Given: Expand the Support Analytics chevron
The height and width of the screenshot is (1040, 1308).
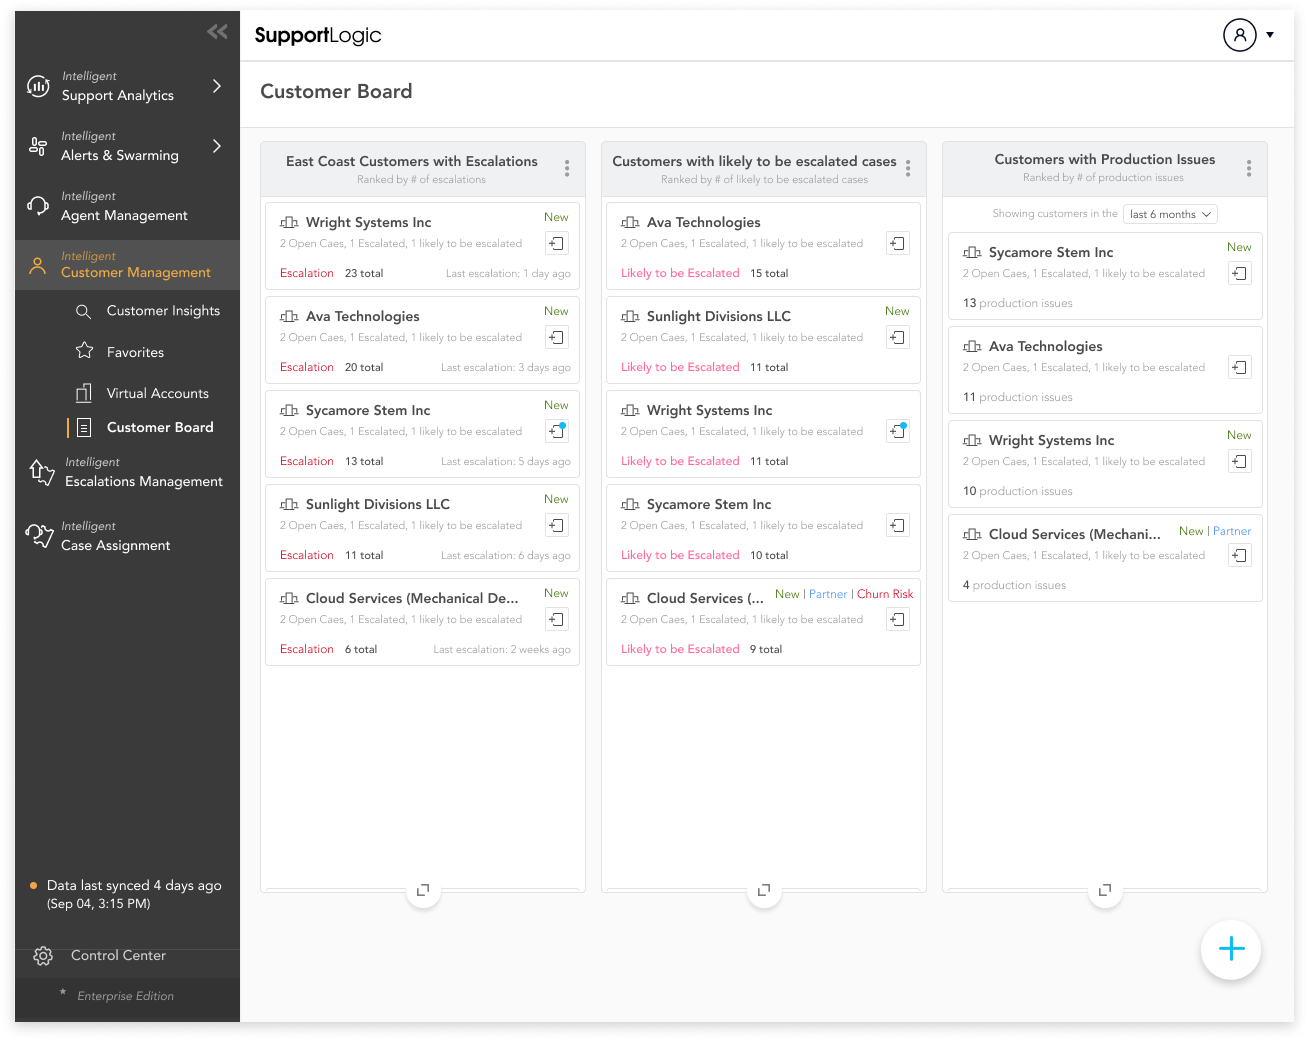Looking at the screenshot, I should click(x=217, y=86).
